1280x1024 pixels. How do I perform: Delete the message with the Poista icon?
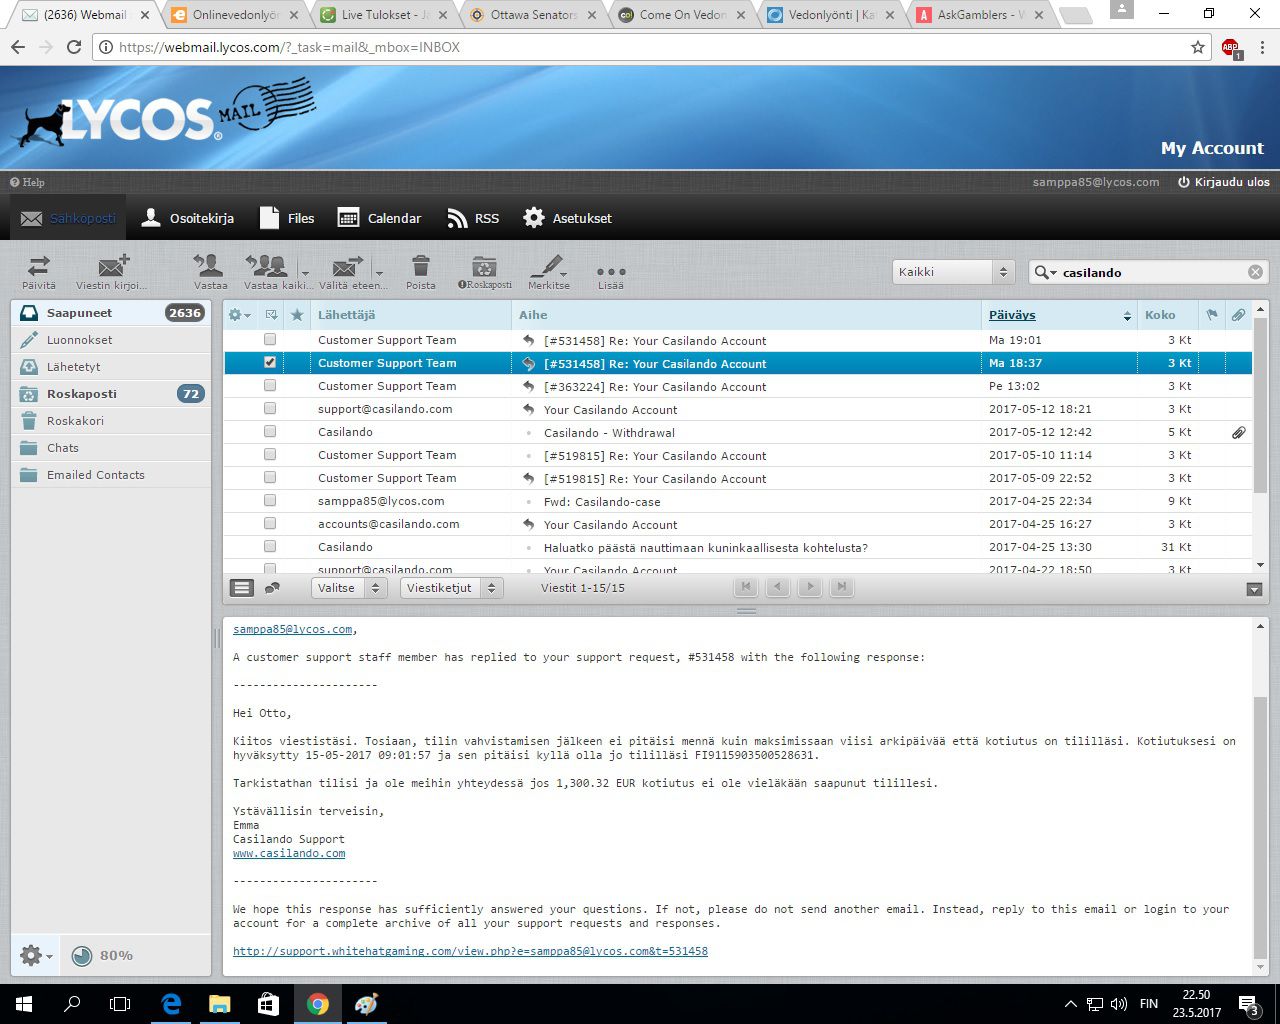click(421, 272)
